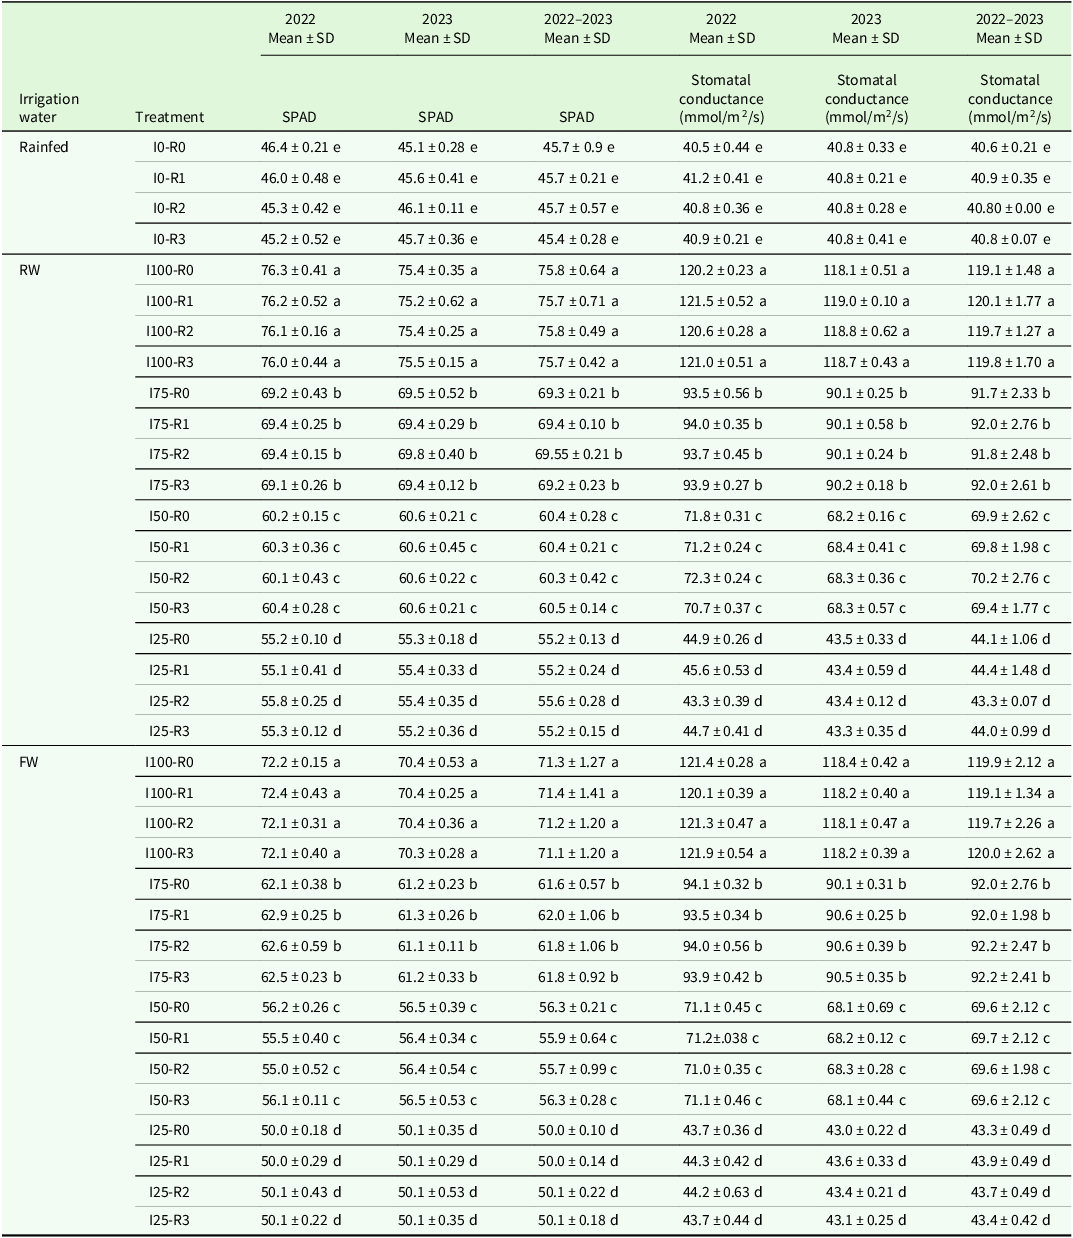1073x1238 pixels.
Task: Click the 76.3 ± 0.41 a cell
Action: pos(300,270)
